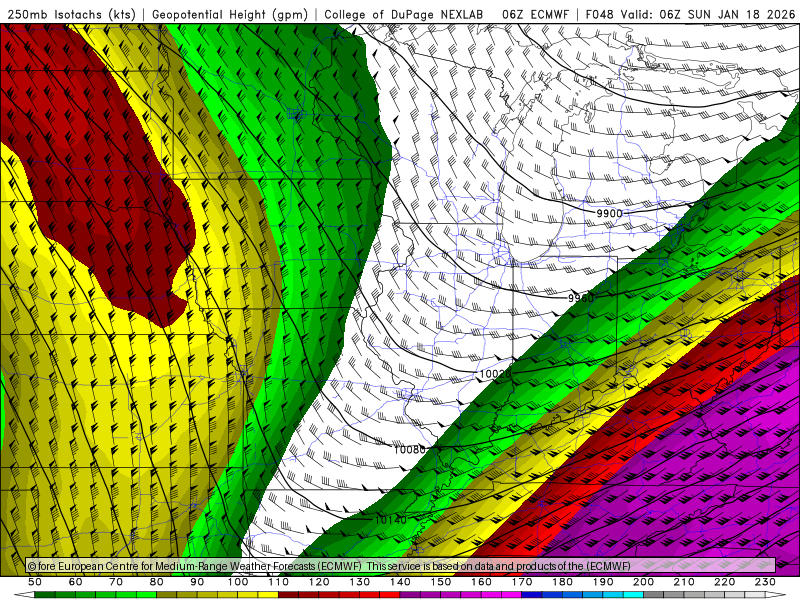Click the 220 value on the color scale

tap(724, 582)
